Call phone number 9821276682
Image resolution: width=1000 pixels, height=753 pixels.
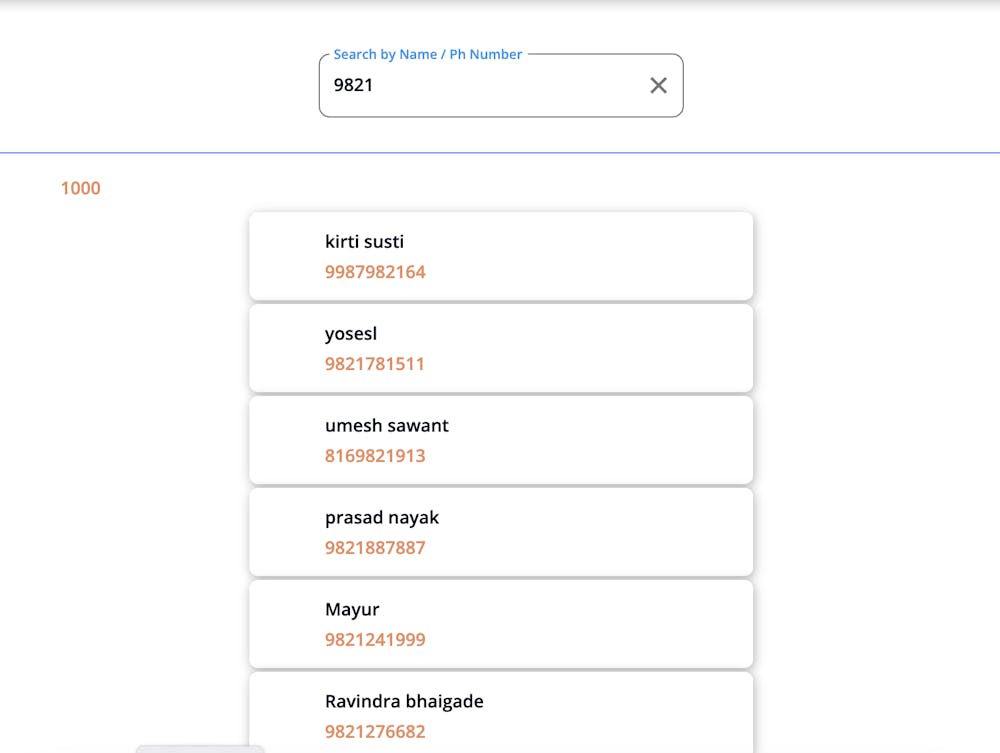(x=375, y=731)
